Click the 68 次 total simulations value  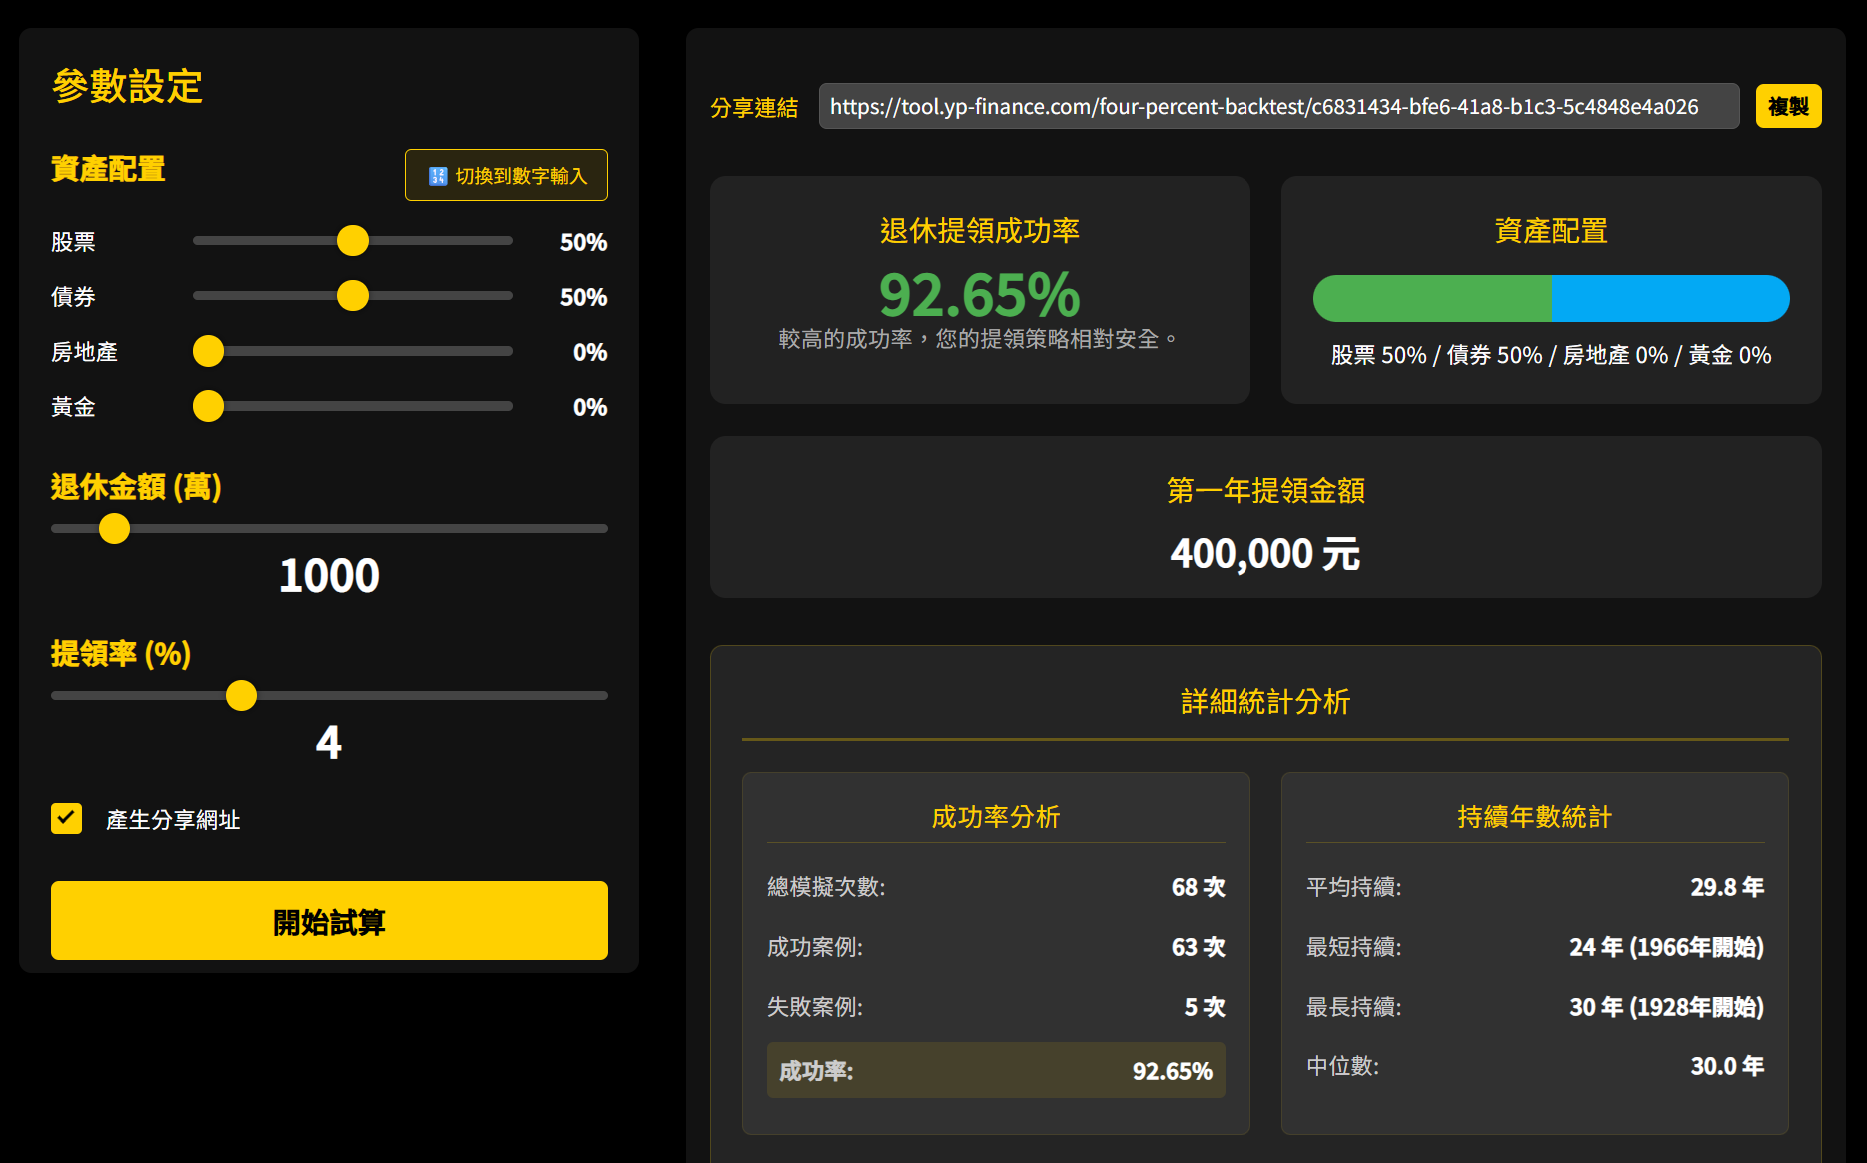tap(1198, 887)
